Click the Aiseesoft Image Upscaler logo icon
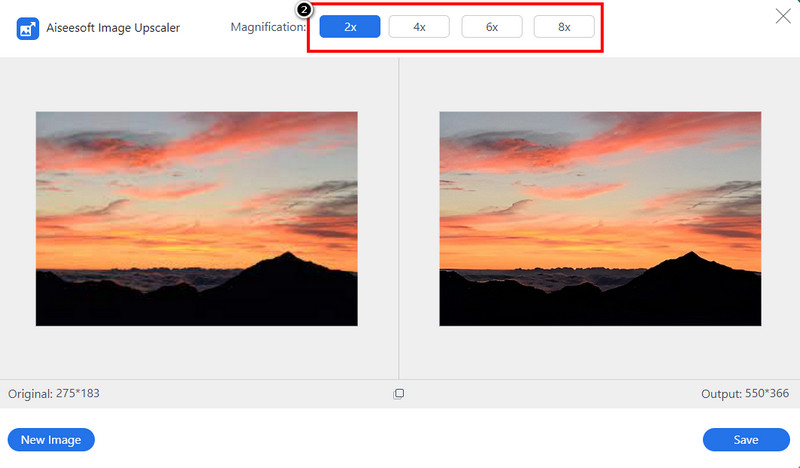Screen dimensions: 800x468 click(x=28, y=29)
